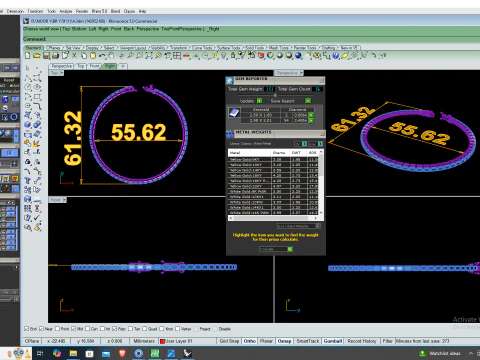Switch to the Perspective viewport tab

pyautogui.click(x=62, y=66)
